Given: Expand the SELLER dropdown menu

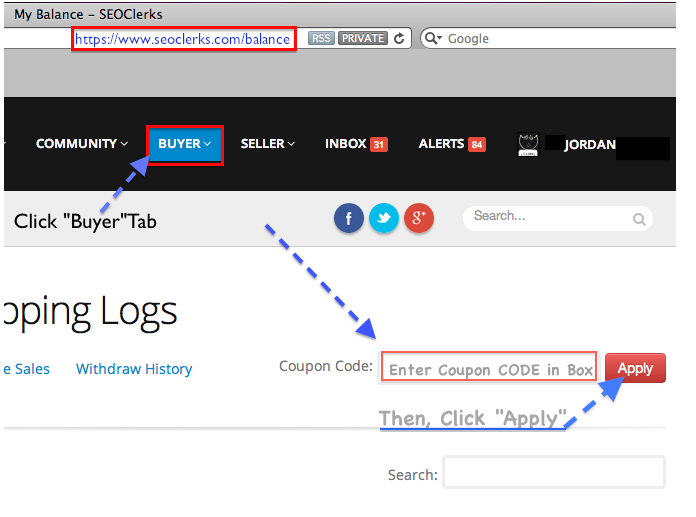Looking at the screenshot, I should coord(267,144).
